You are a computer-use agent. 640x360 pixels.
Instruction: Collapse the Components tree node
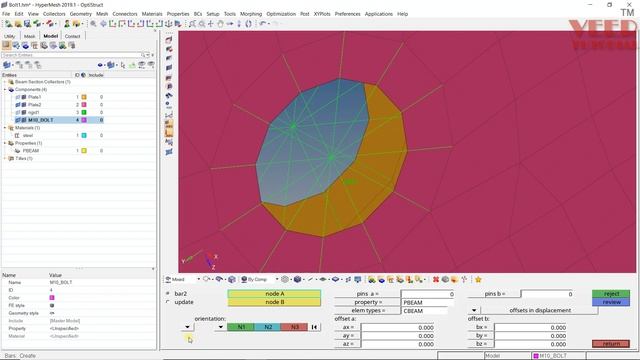pyautogui.click(x=5, y=89)
